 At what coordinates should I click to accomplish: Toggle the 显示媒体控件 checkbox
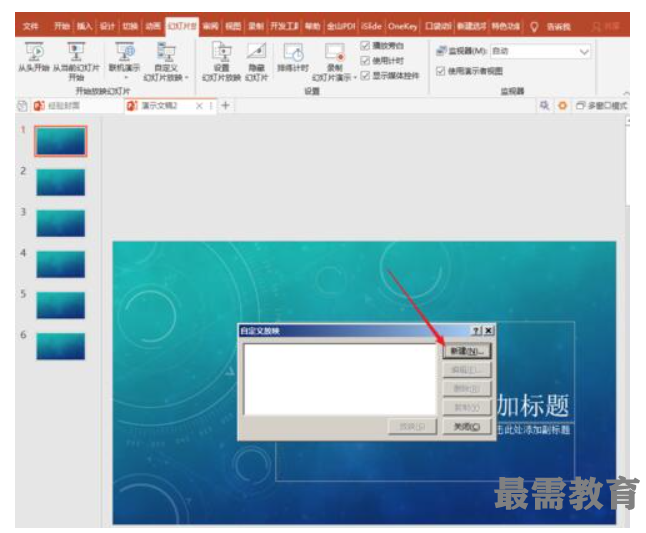[365, 75]
